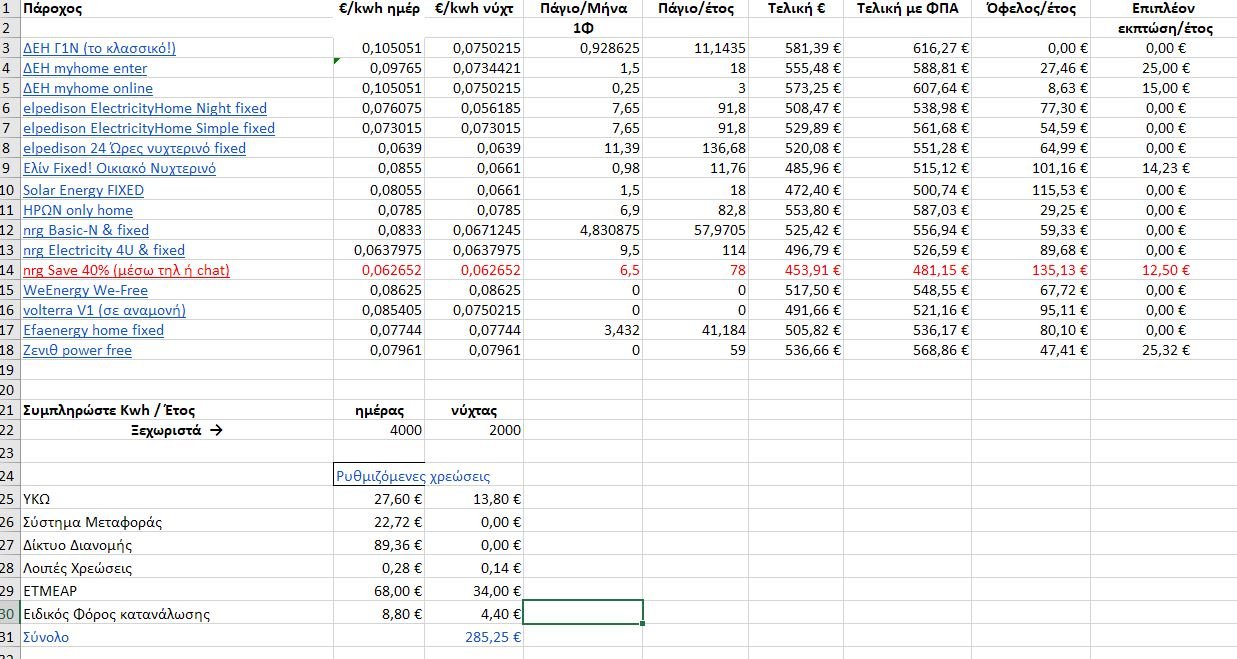Select the €/kwh νύχτ header cell
The height and width of the screenshot is (659, 1237).
click(474, 9)
